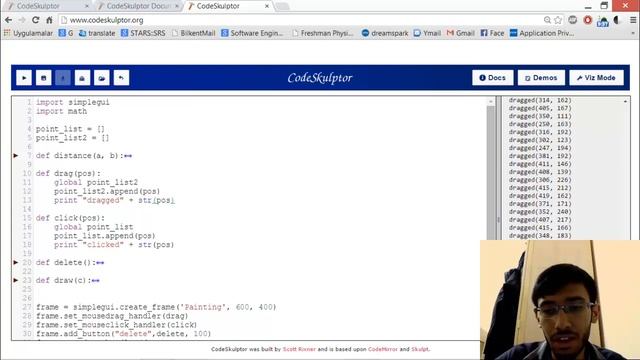The height and width of the screenshot is (360, 640).
Task: Open the Application Priv... bookmark
Action: [542, 33]
